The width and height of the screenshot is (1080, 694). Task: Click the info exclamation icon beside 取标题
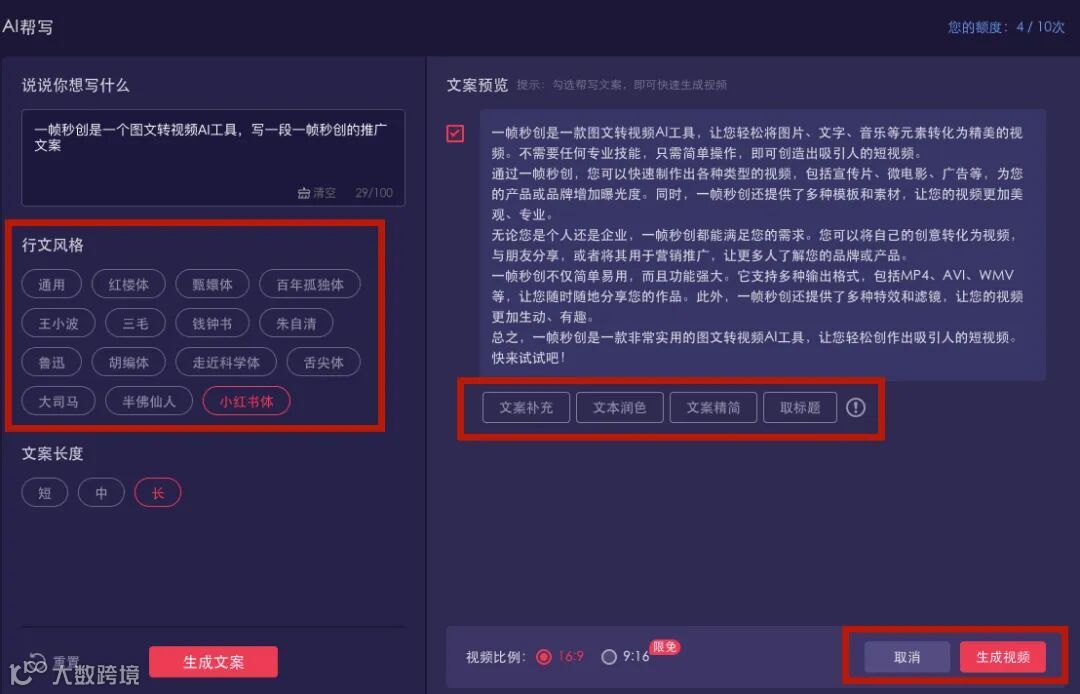(855, 408)
